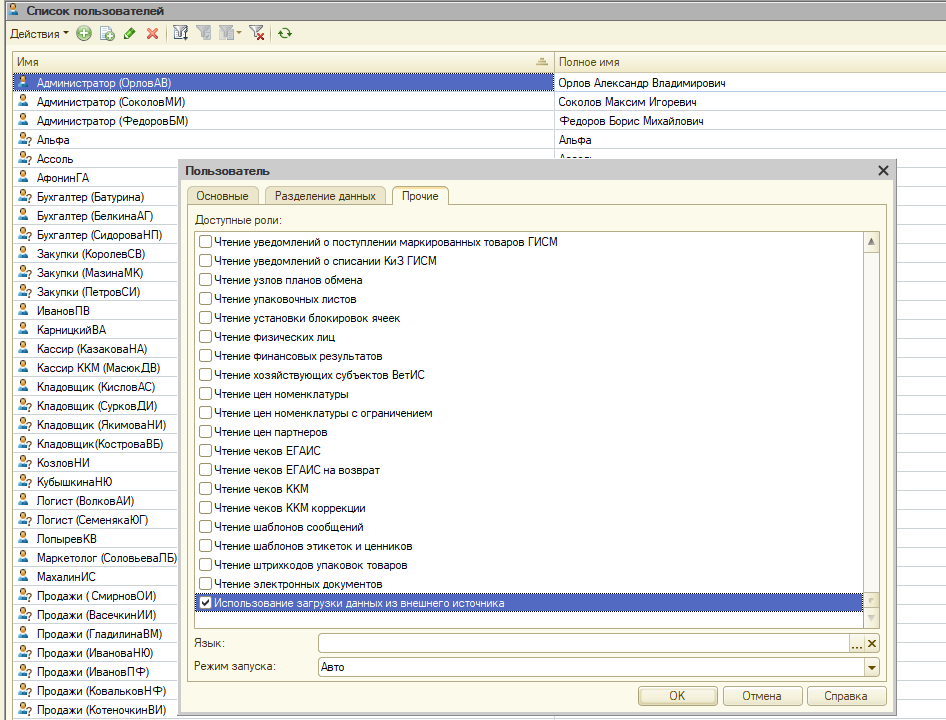The image size is (946, 720).
Task: Click roles list scrollbar down arrow
Action: coord(871,618)
